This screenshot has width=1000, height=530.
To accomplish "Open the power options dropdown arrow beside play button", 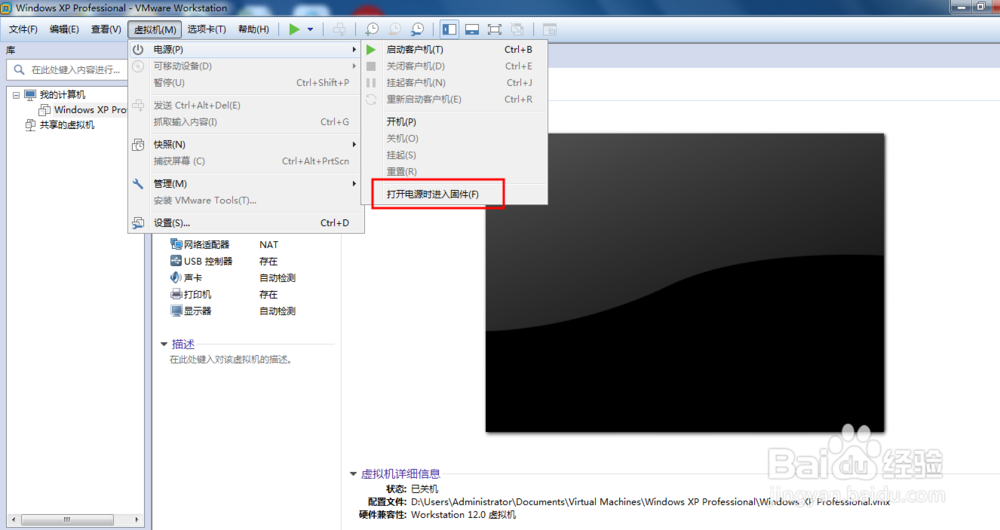I will [x=311, y=29].
